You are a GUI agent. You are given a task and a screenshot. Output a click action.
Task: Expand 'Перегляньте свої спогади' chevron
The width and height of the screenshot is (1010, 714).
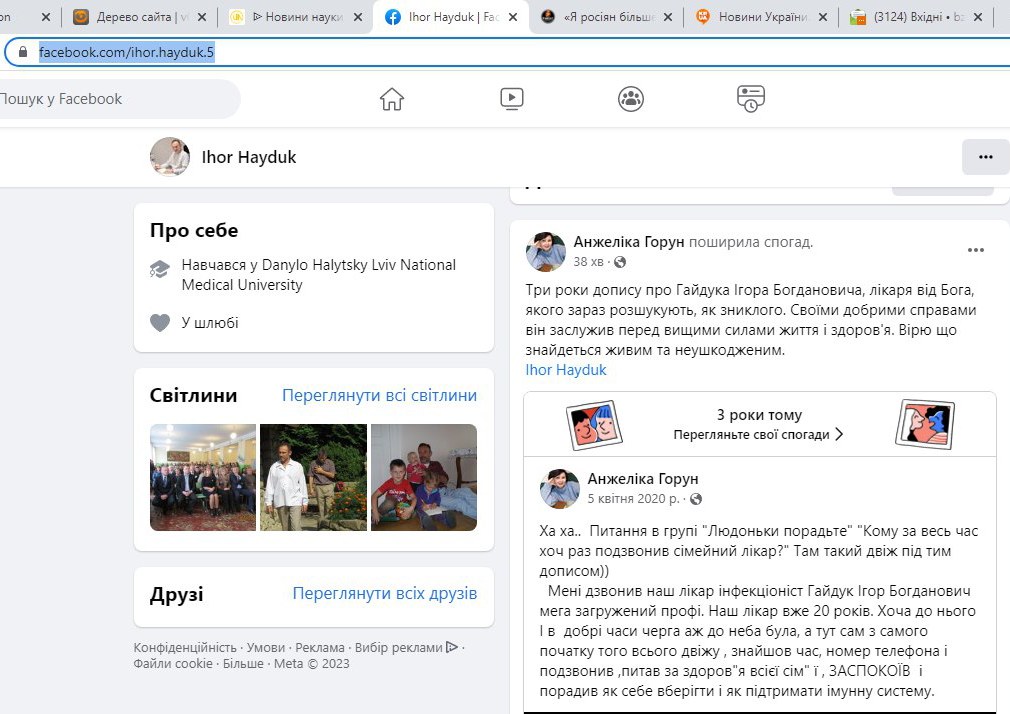click(839, 434)
